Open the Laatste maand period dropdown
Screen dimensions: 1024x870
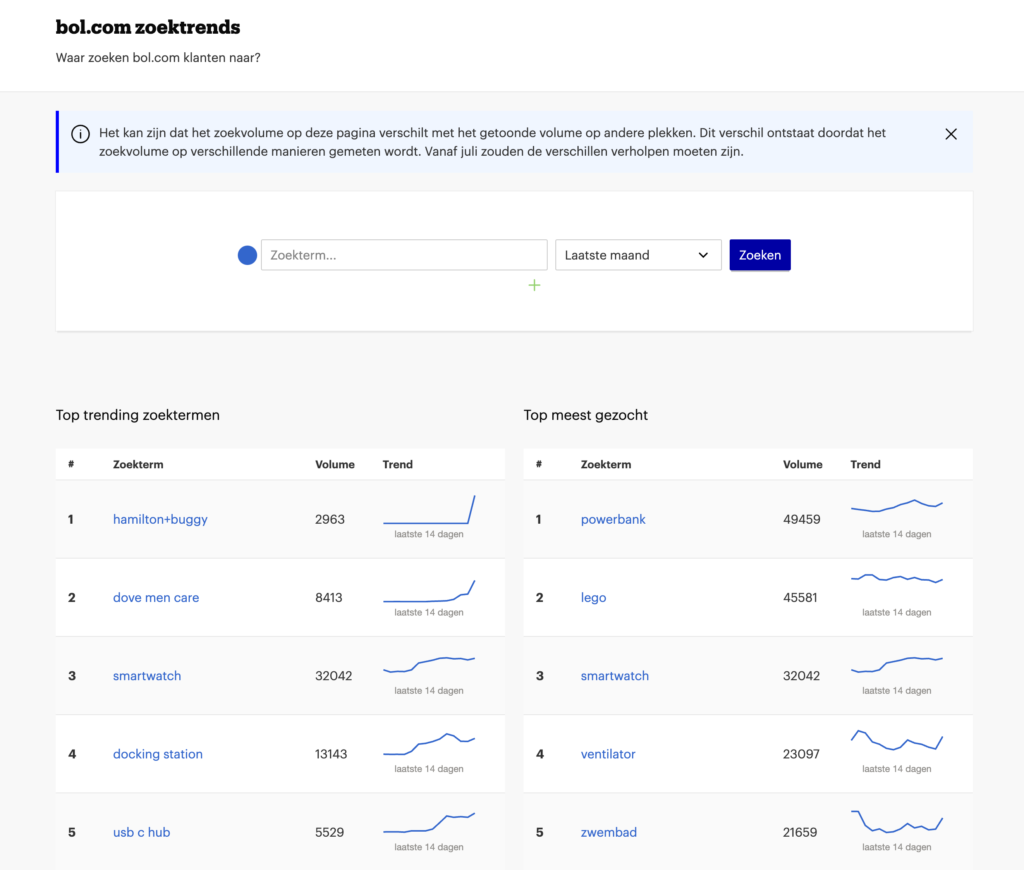coord(638,255)
